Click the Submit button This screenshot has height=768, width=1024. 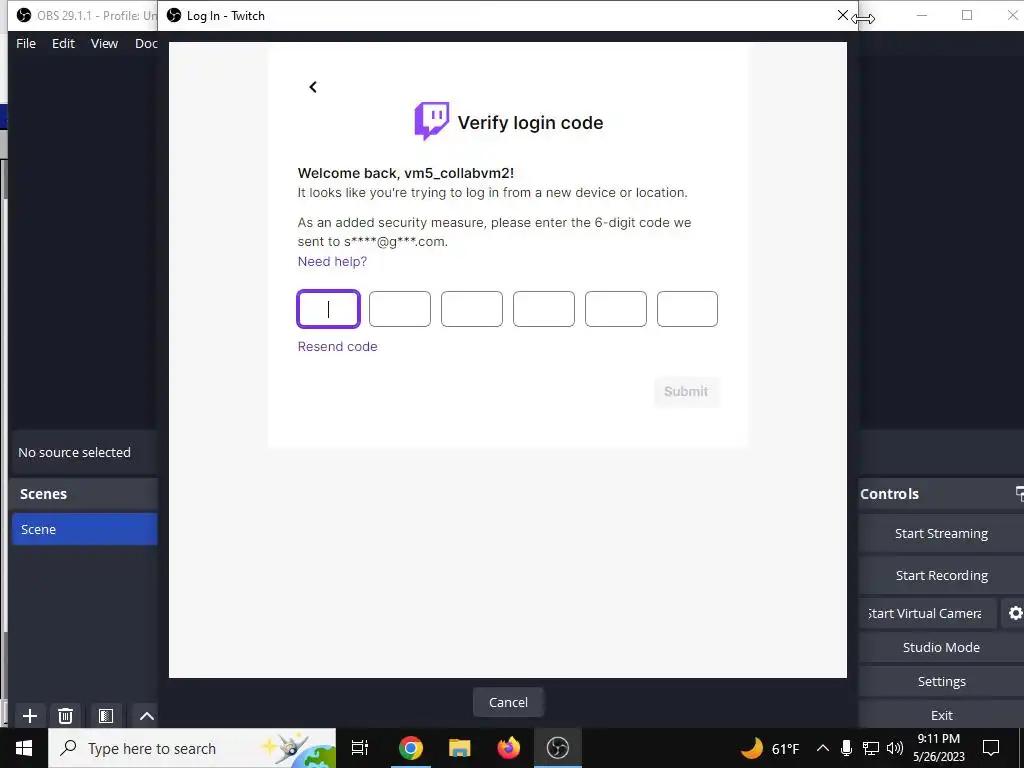[686, 391]
